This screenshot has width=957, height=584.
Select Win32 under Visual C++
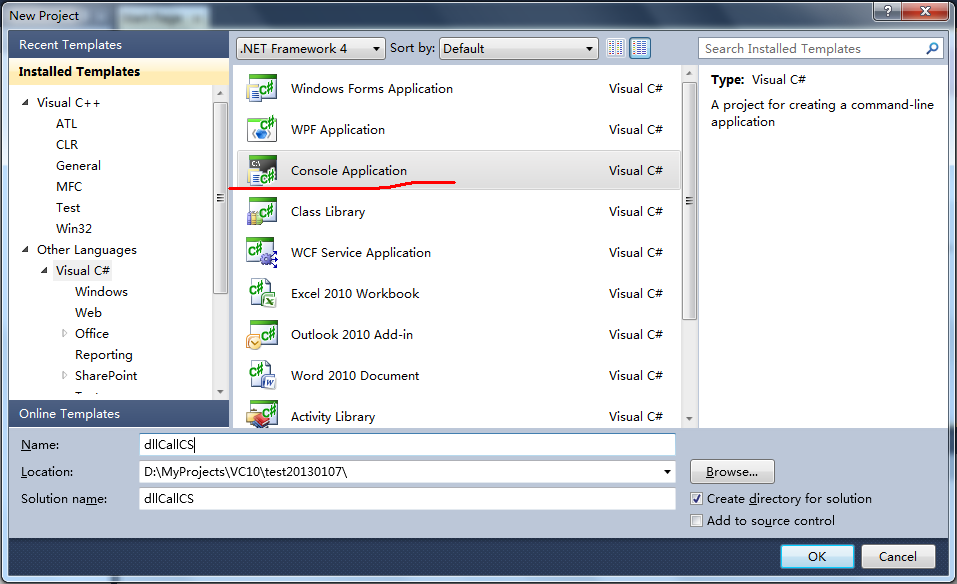coord(74,228)
